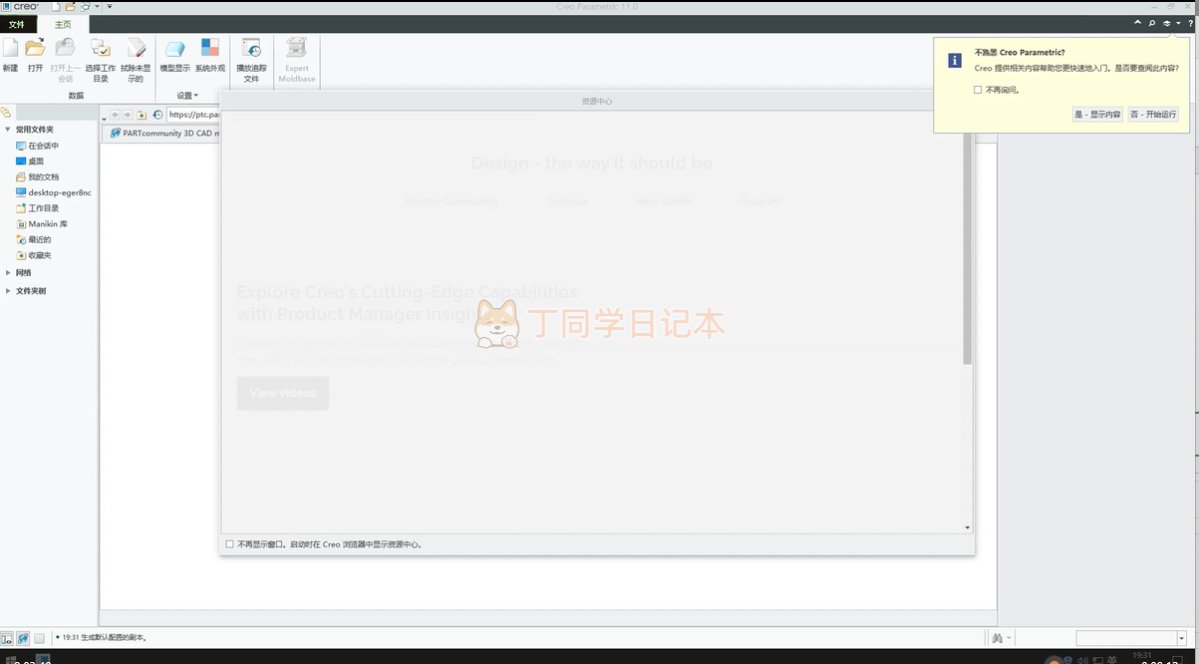The image size is (1199, 664).
Task: Open Creo help question mark
Action: (1191, 24)
